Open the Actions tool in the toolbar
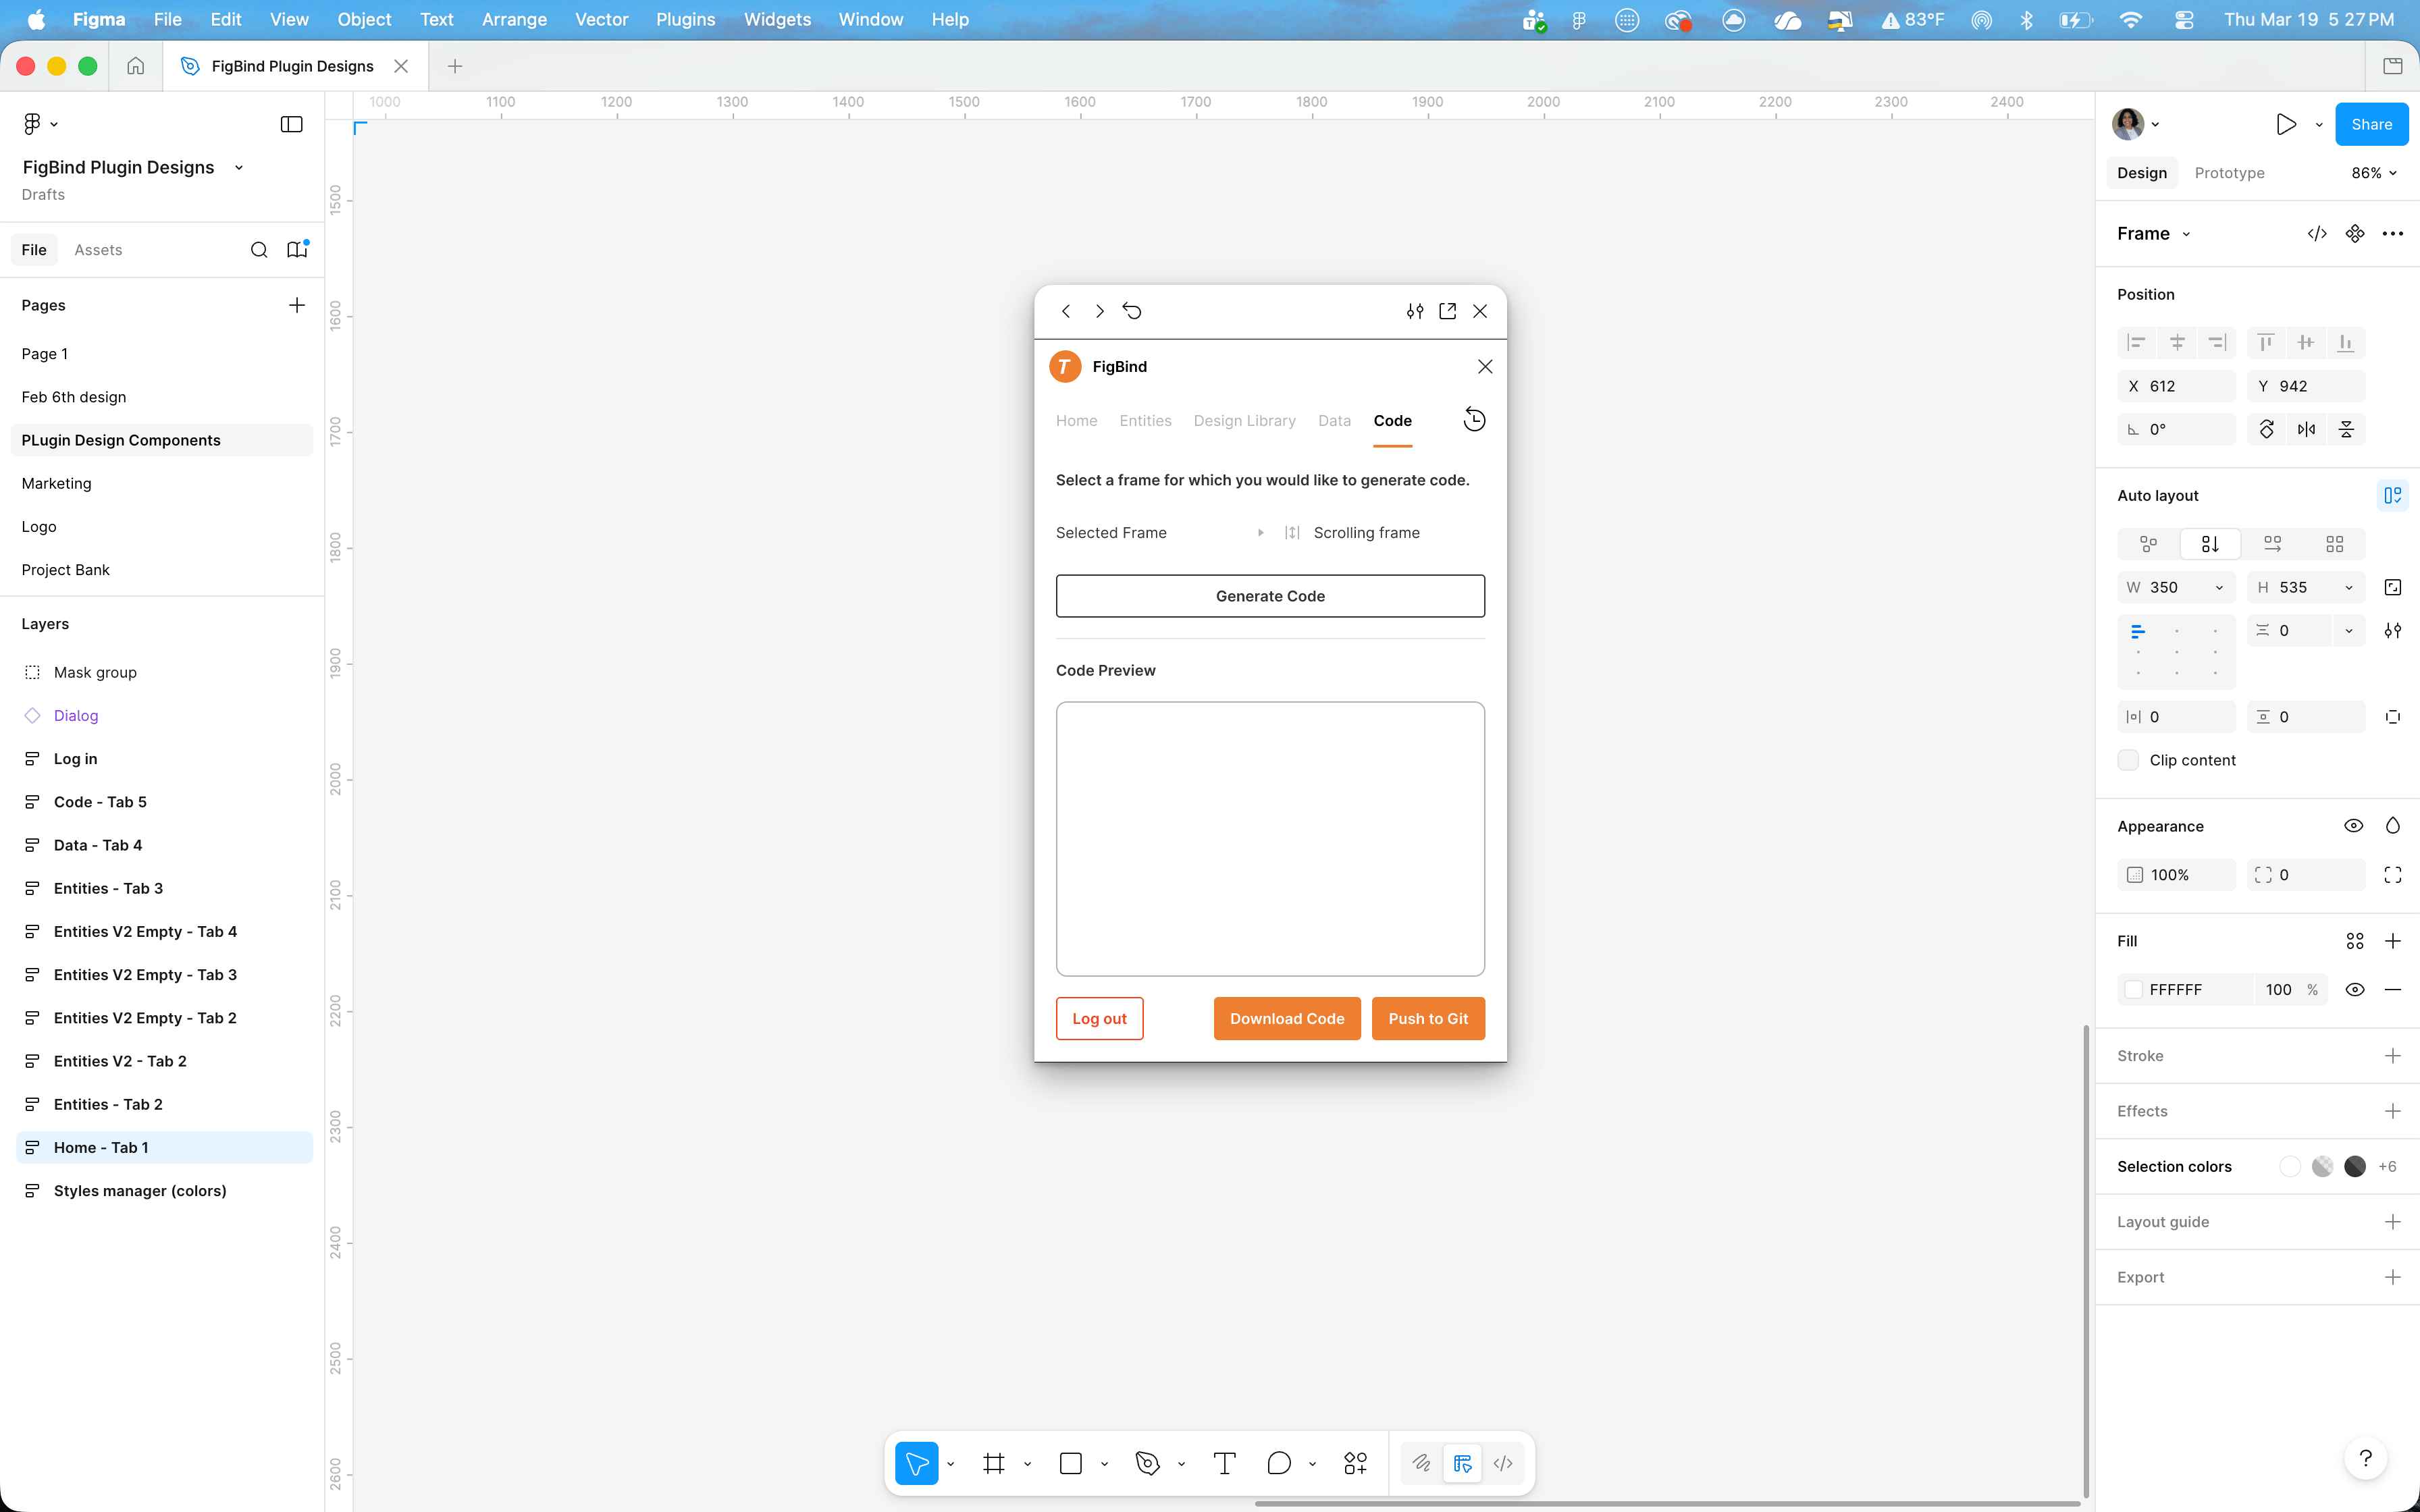Screen dimensions: 2420x1512 pyautogui.click(x=1355, y=1463)
